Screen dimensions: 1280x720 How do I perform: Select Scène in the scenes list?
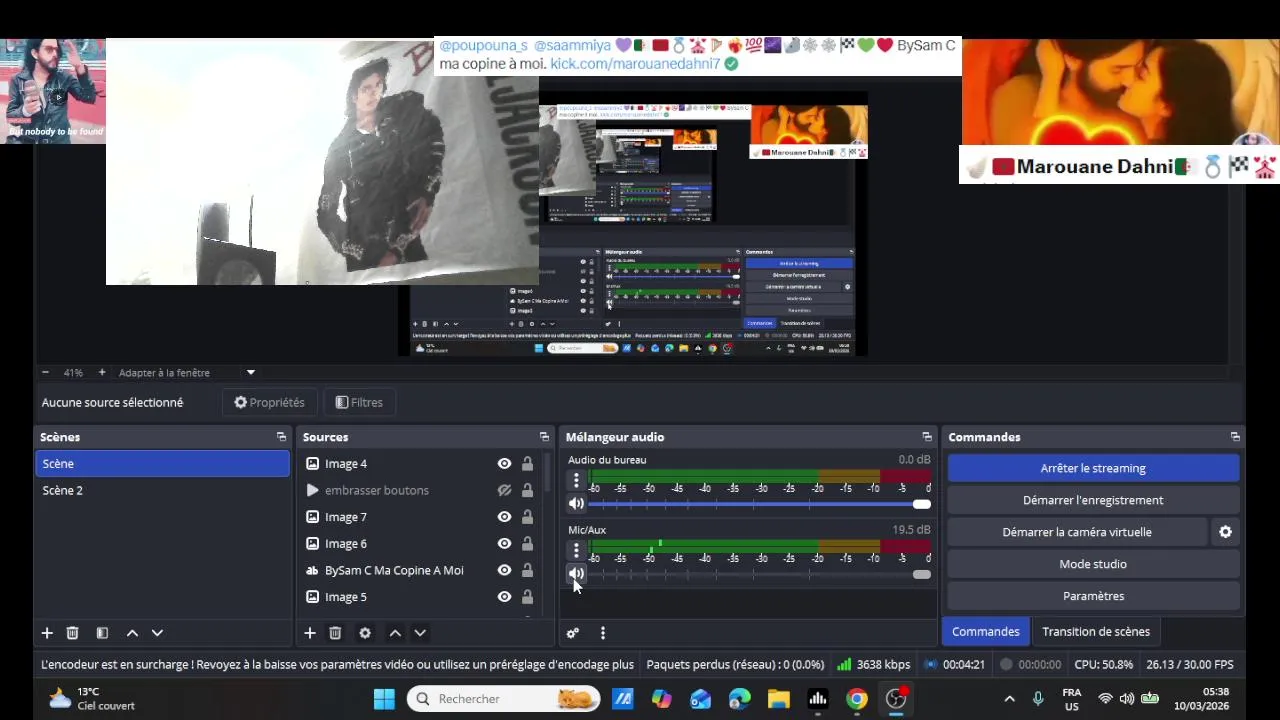pos(162,464)
